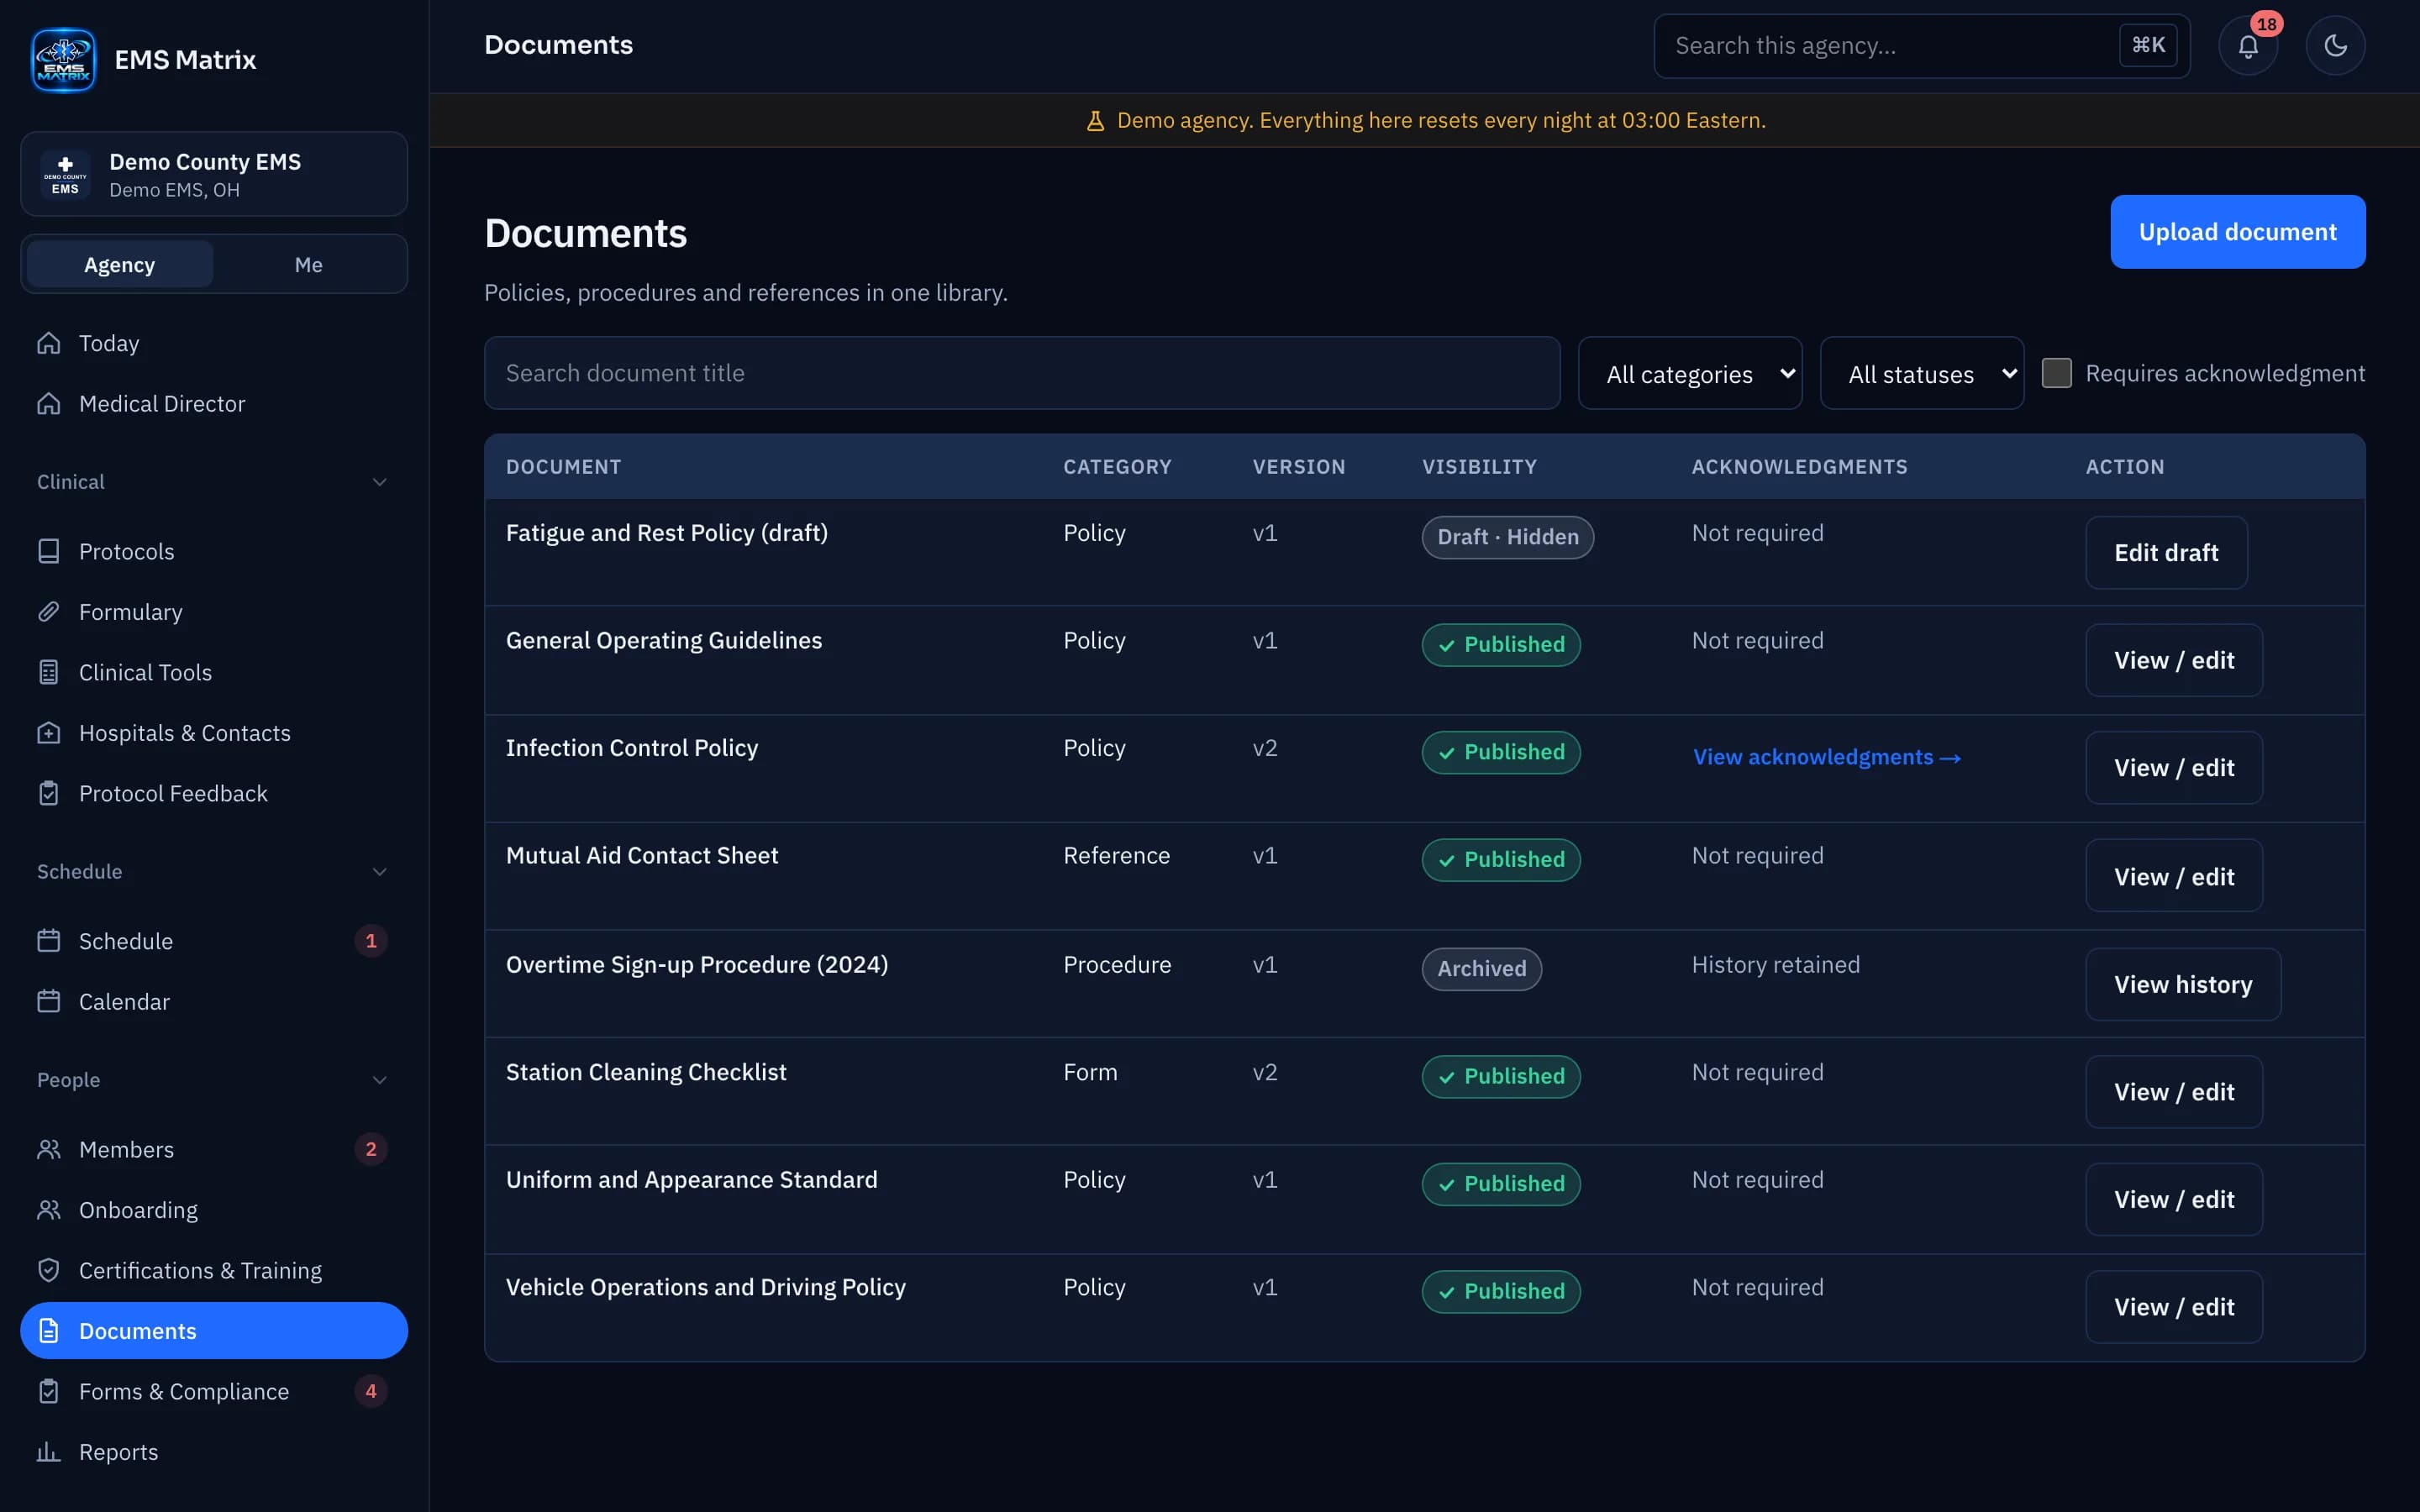Open the All statuses dropdown
The width and height of the screenshot is (2420, 1512).
1922,373
